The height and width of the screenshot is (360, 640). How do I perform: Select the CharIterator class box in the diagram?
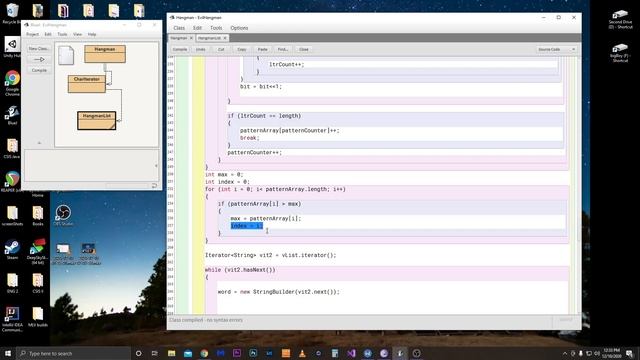(x=87, y=84)
